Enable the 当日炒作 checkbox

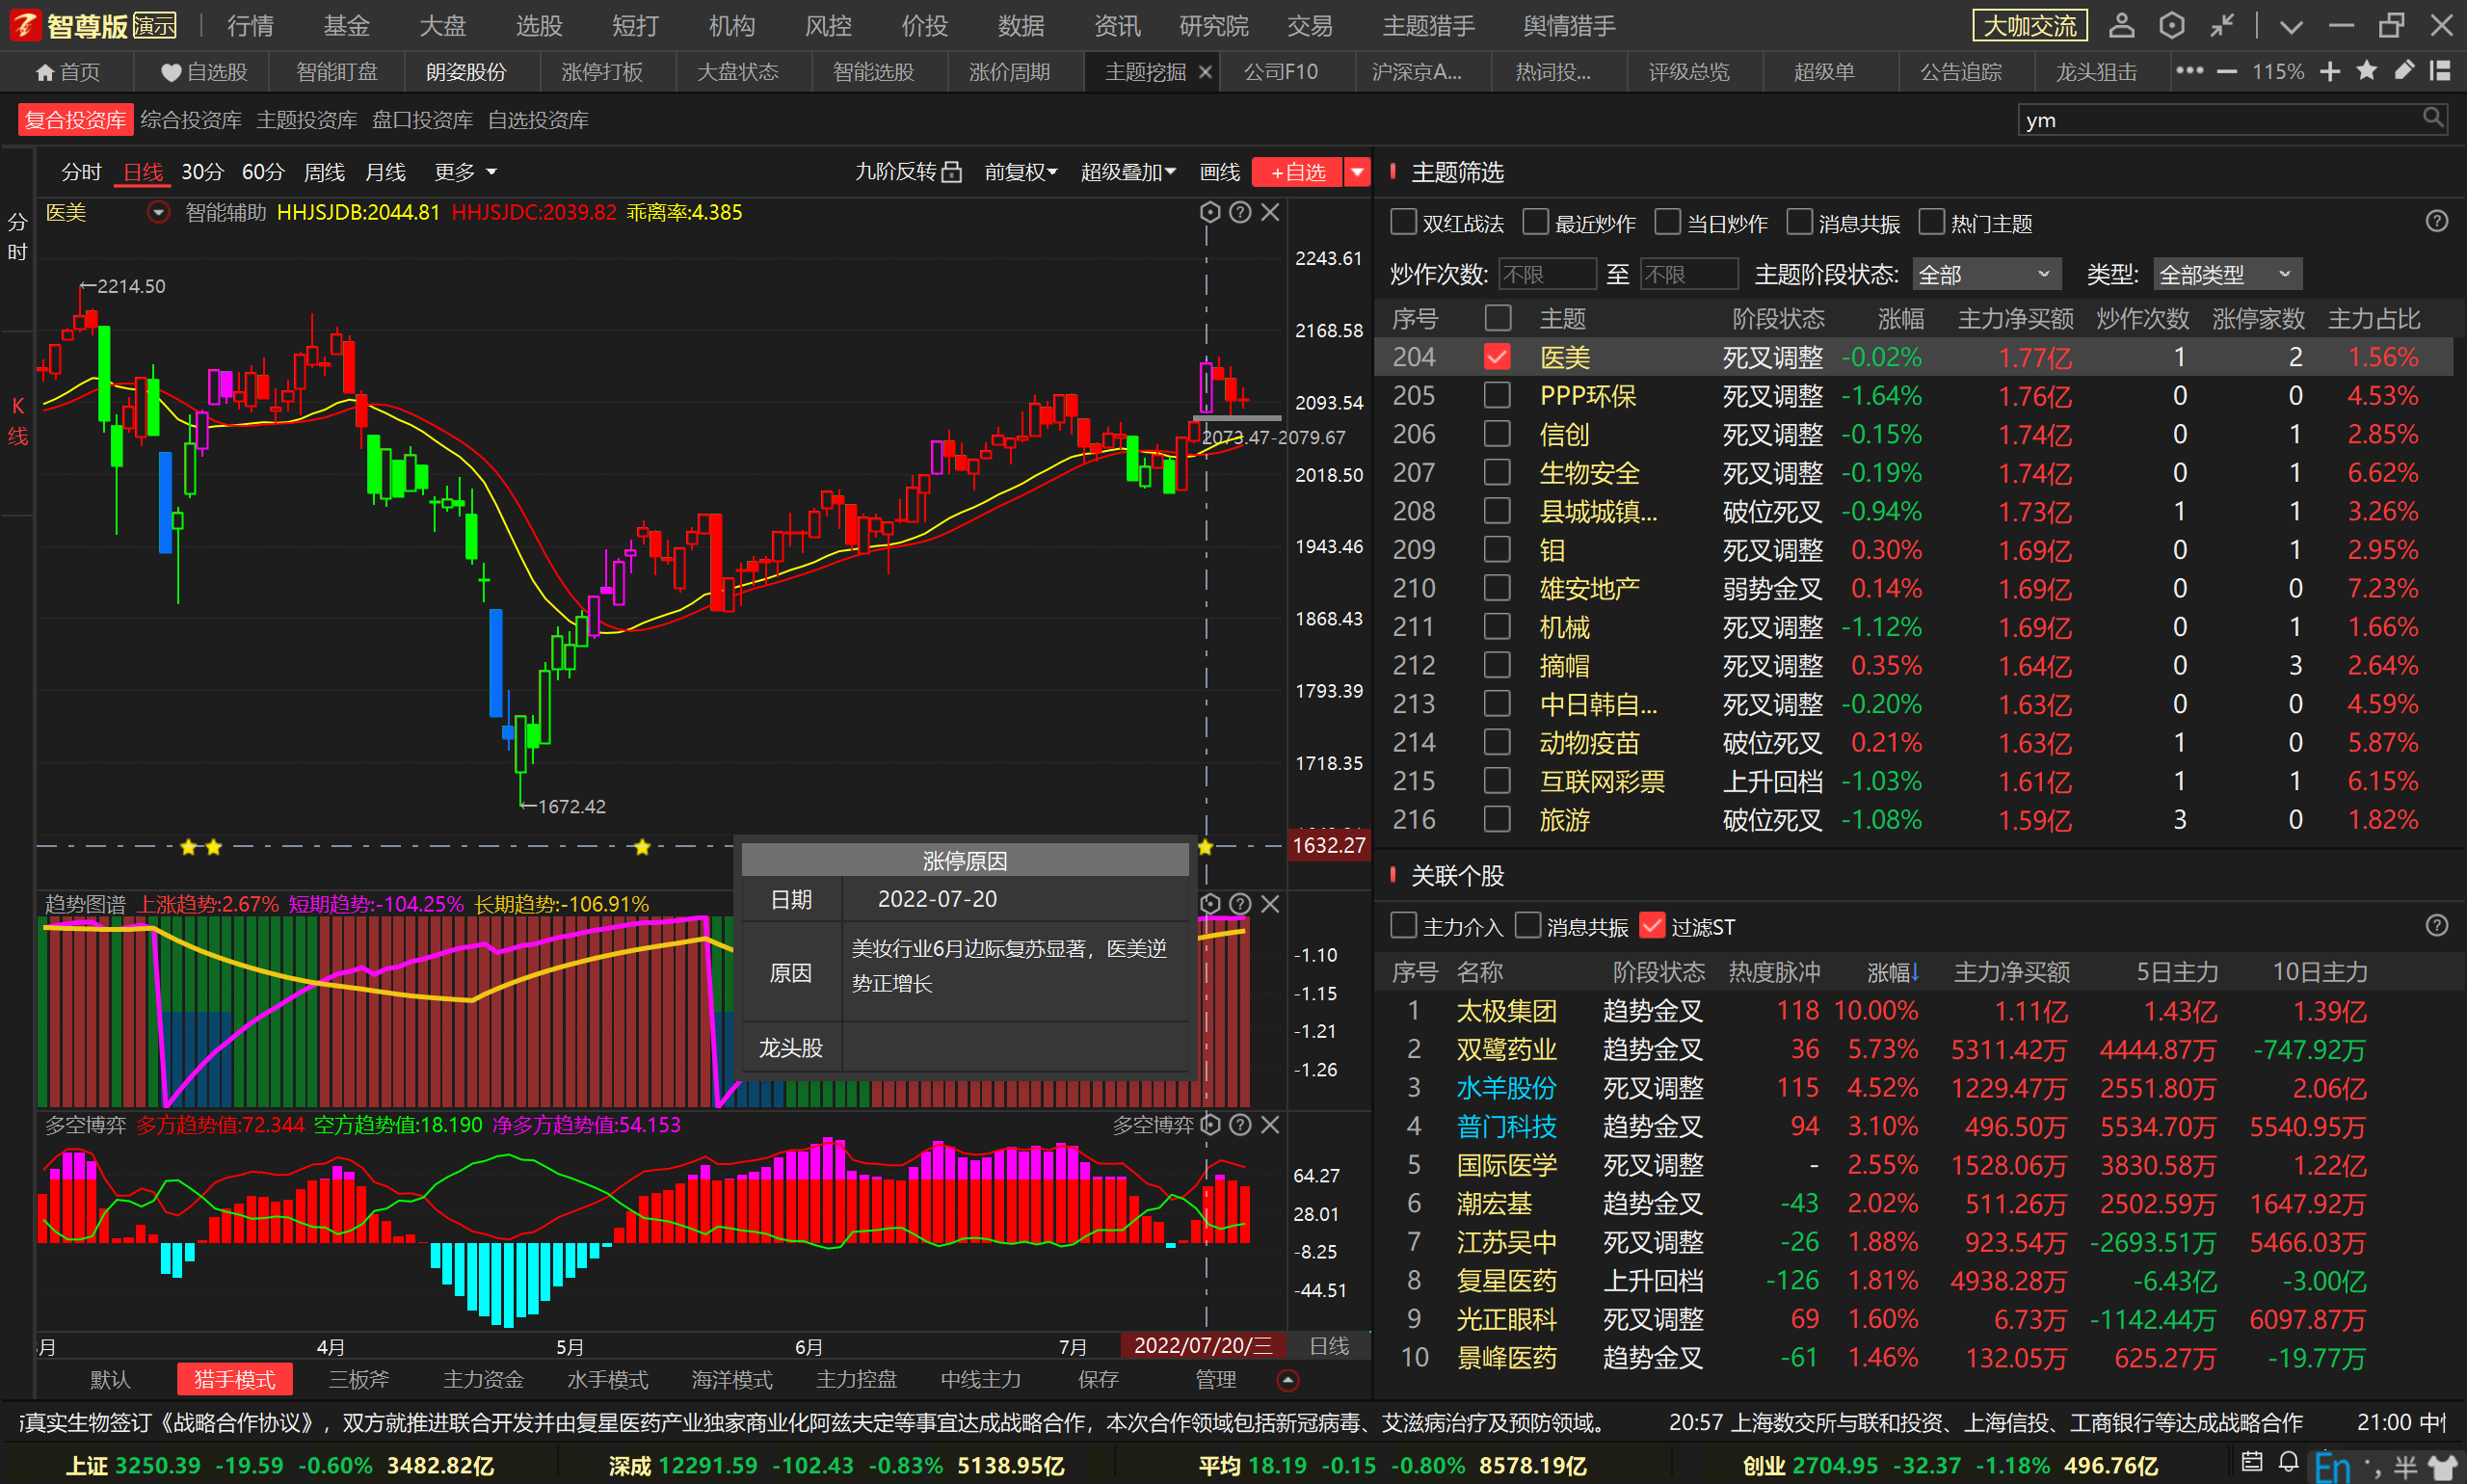click(x=1668, y=222)
